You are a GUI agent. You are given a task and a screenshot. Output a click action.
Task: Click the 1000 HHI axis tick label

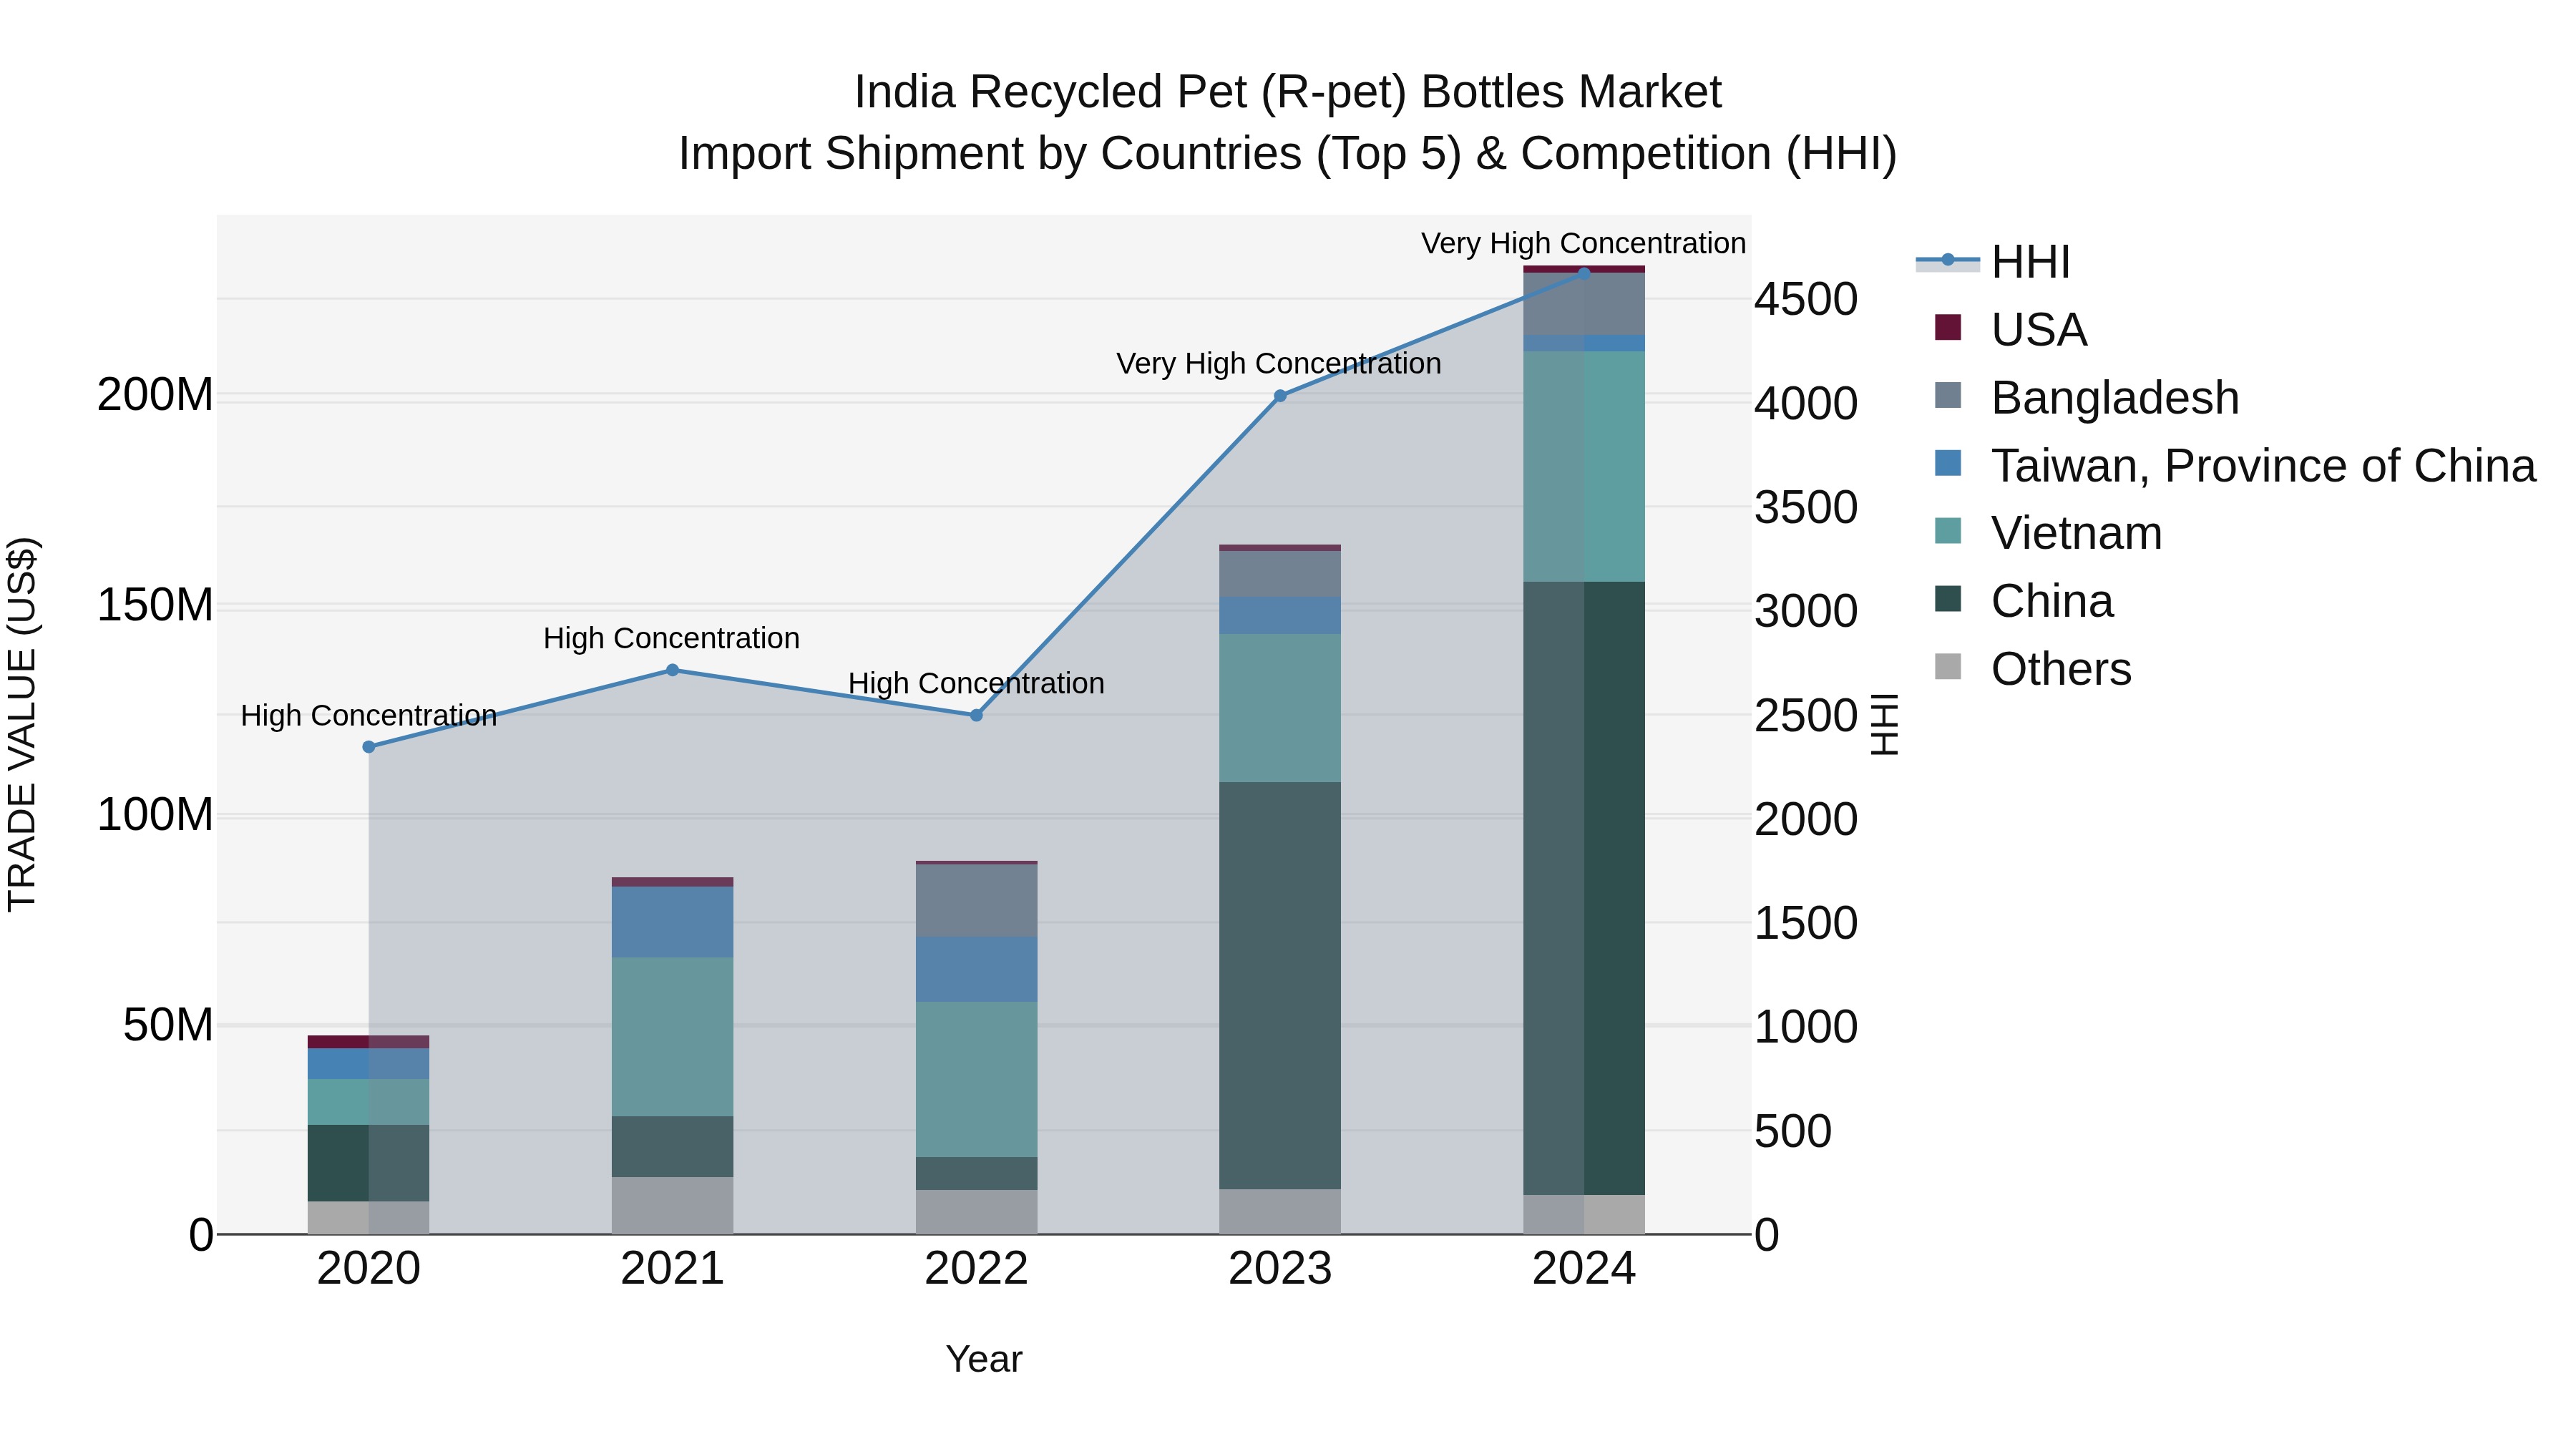[x=1806, y=1027]
